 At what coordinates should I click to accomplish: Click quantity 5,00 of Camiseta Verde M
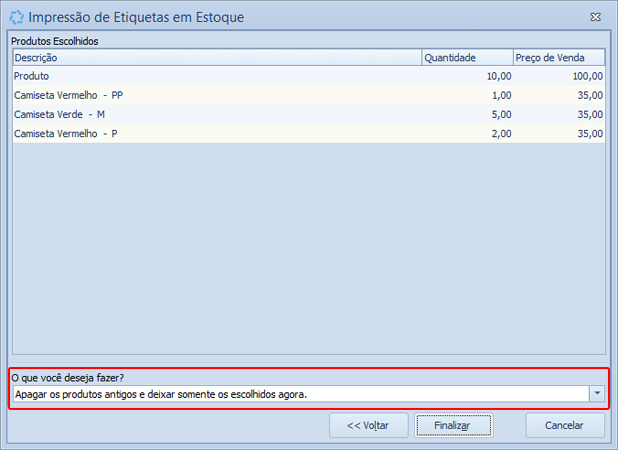point(501,114)
